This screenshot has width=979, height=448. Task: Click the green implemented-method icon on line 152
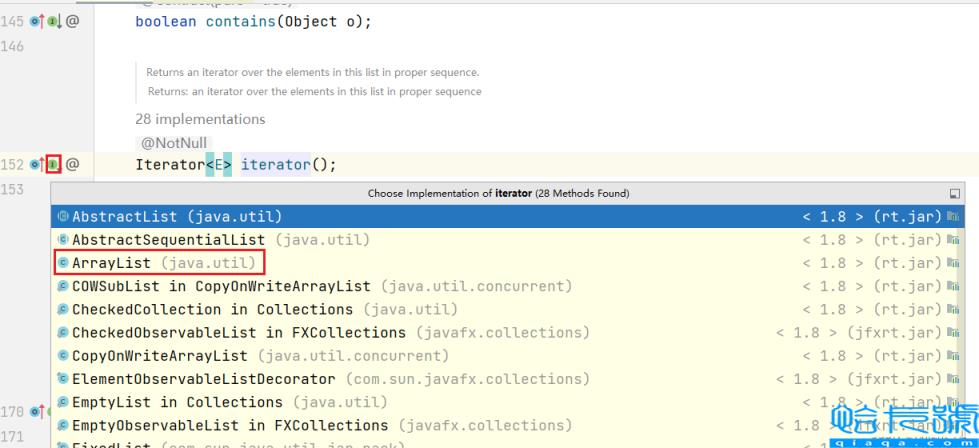(54, 165)
